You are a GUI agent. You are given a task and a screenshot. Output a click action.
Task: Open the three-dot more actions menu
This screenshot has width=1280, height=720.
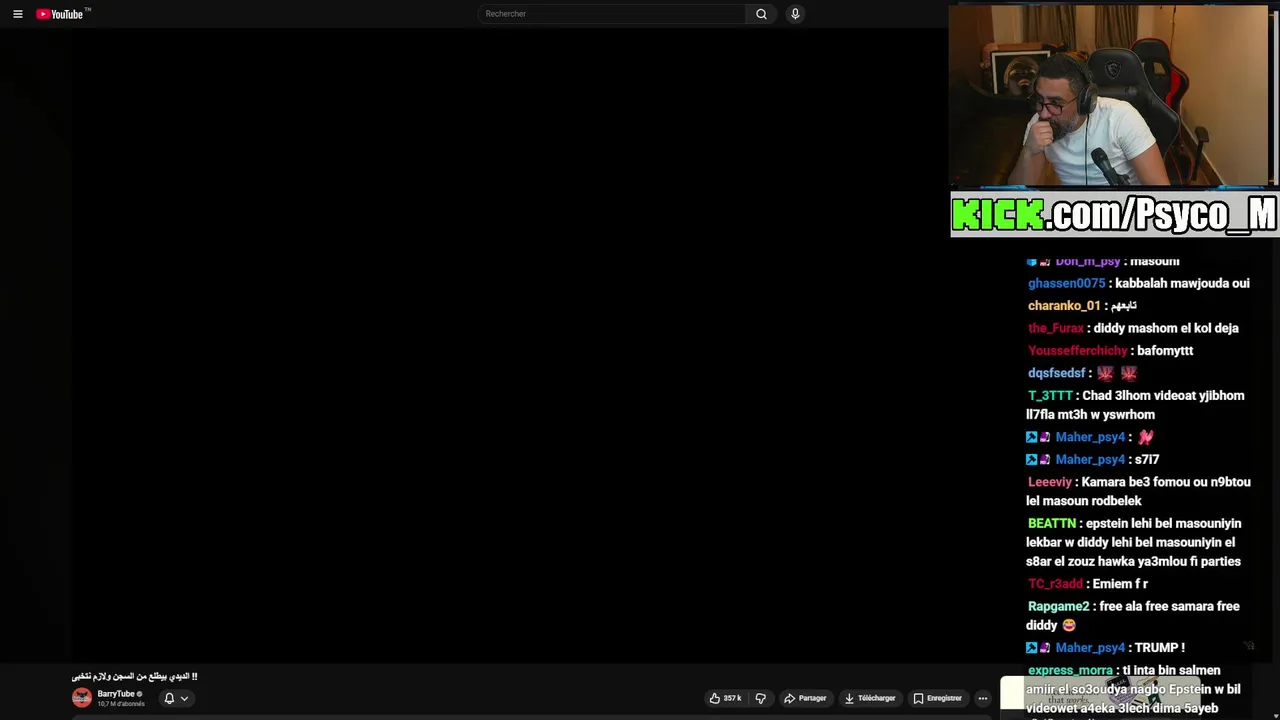pyautogui.click(x=983, y=698)
